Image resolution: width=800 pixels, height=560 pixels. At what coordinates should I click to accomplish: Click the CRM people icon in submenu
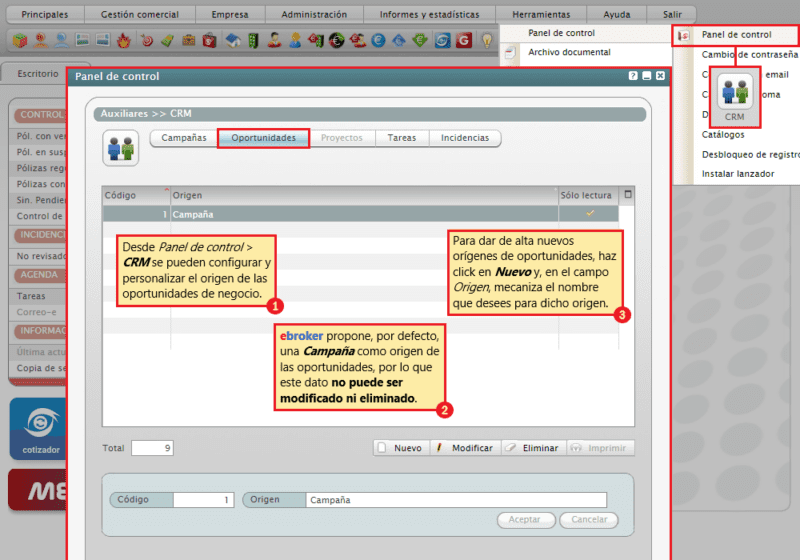735,96
